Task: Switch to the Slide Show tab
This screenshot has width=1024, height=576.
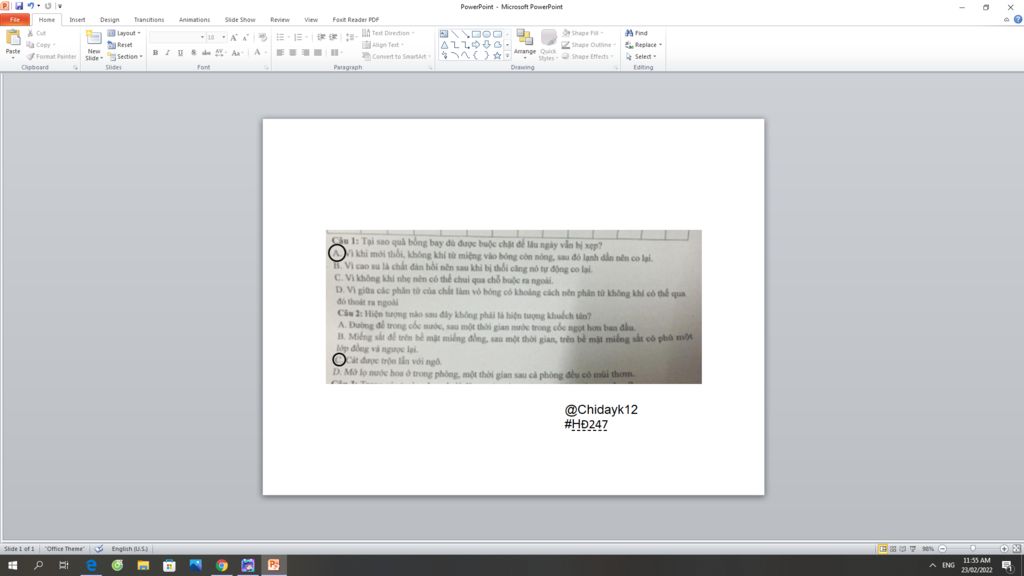Action: pyautogui.click(x=240, y=20)
